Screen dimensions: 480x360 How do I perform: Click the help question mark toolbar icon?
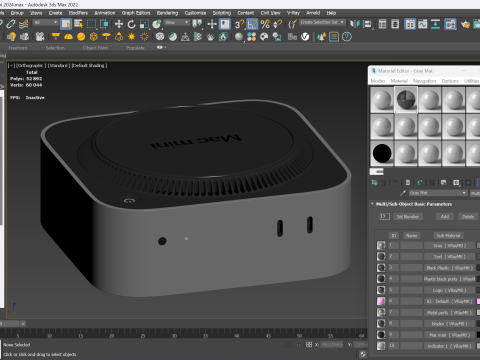click(x=347, y=37)
